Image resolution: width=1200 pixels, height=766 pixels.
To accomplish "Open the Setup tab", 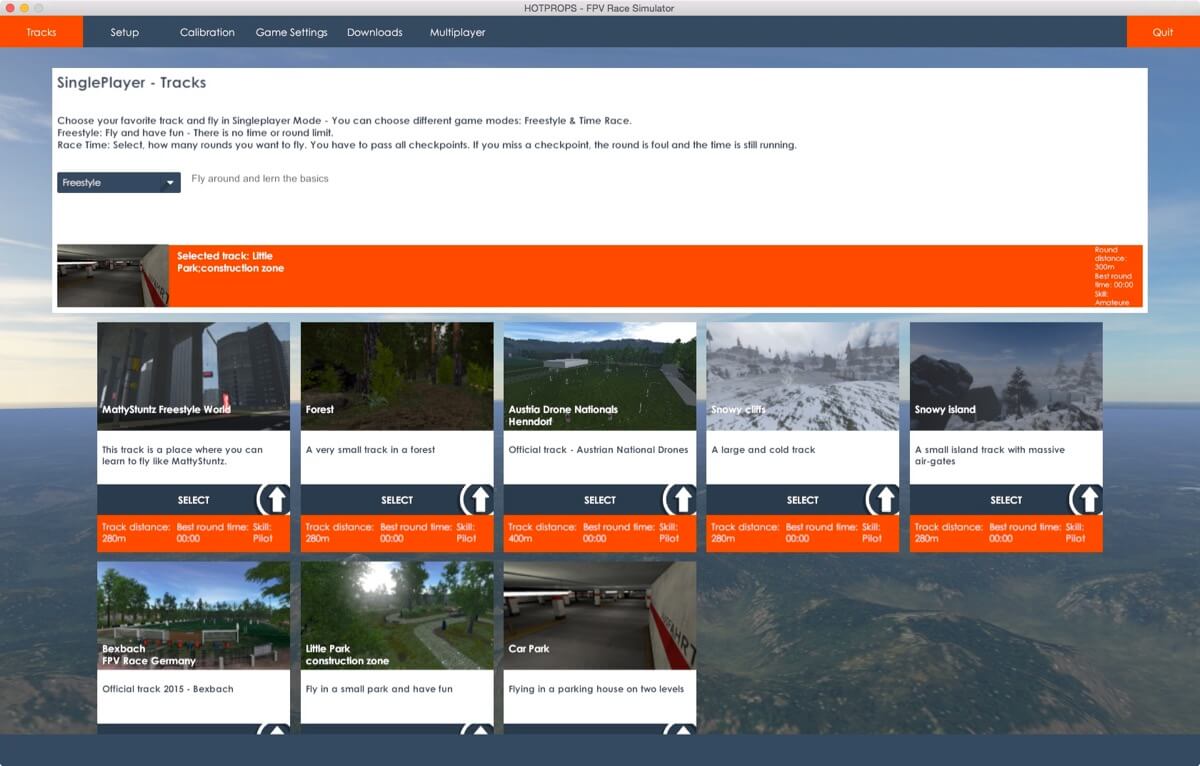I will pyautogui.click(x=124, y=32).
